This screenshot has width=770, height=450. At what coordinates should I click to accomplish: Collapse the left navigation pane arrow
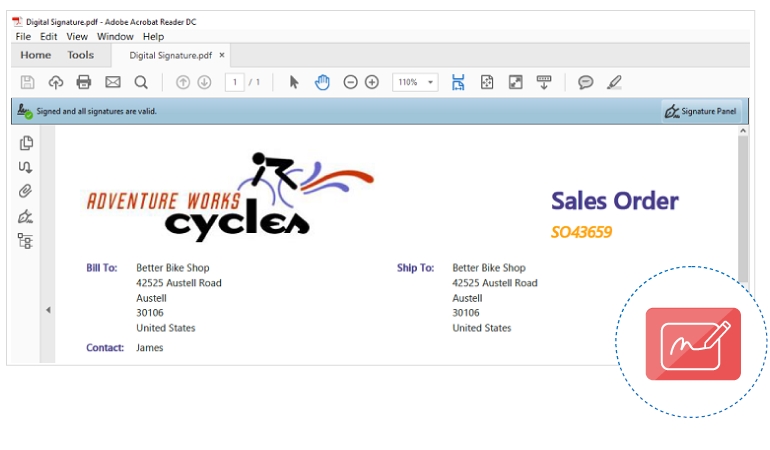click(x=48, y=310)
